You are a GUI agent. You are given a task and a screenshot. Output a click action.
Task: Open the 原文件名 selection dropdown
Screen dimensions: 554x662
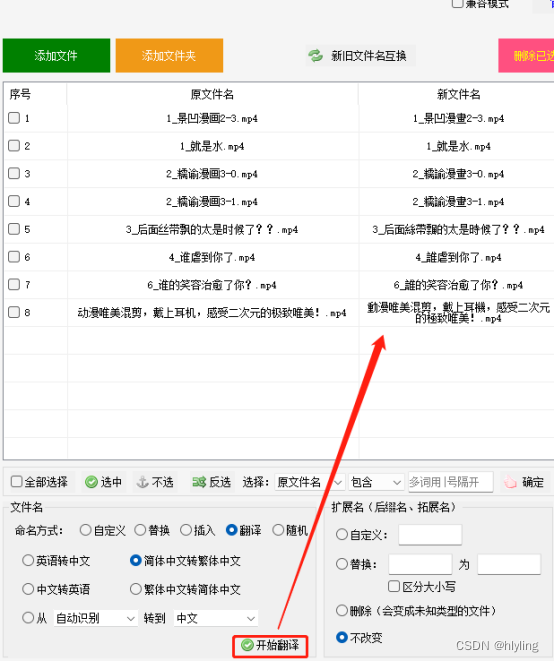[x=309, y=482]
